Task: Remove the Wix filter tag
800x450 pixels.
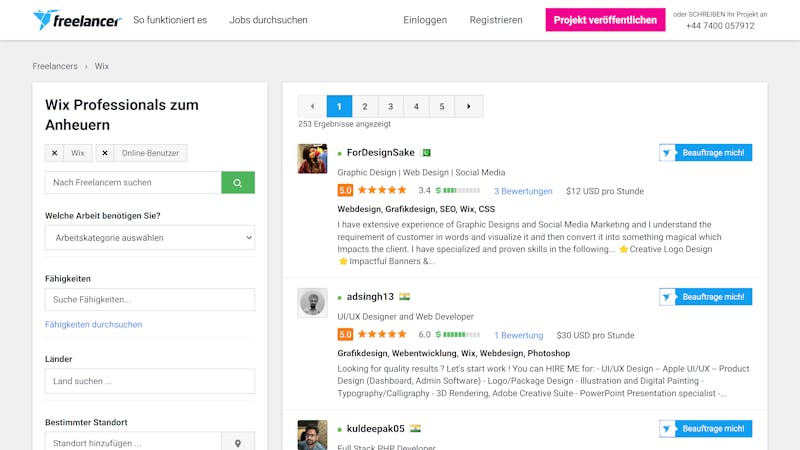Action: 55,153
